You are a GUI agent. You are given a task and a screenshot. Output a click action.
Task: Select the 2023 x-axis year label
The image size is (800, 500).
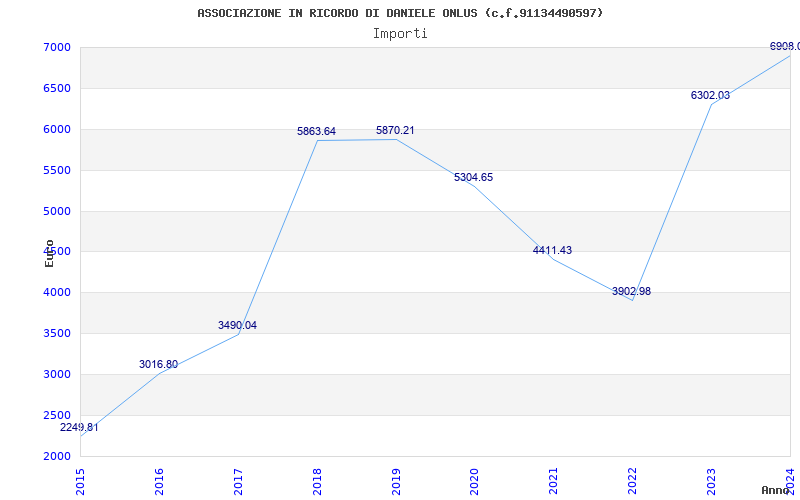click(x=712, y=482)
